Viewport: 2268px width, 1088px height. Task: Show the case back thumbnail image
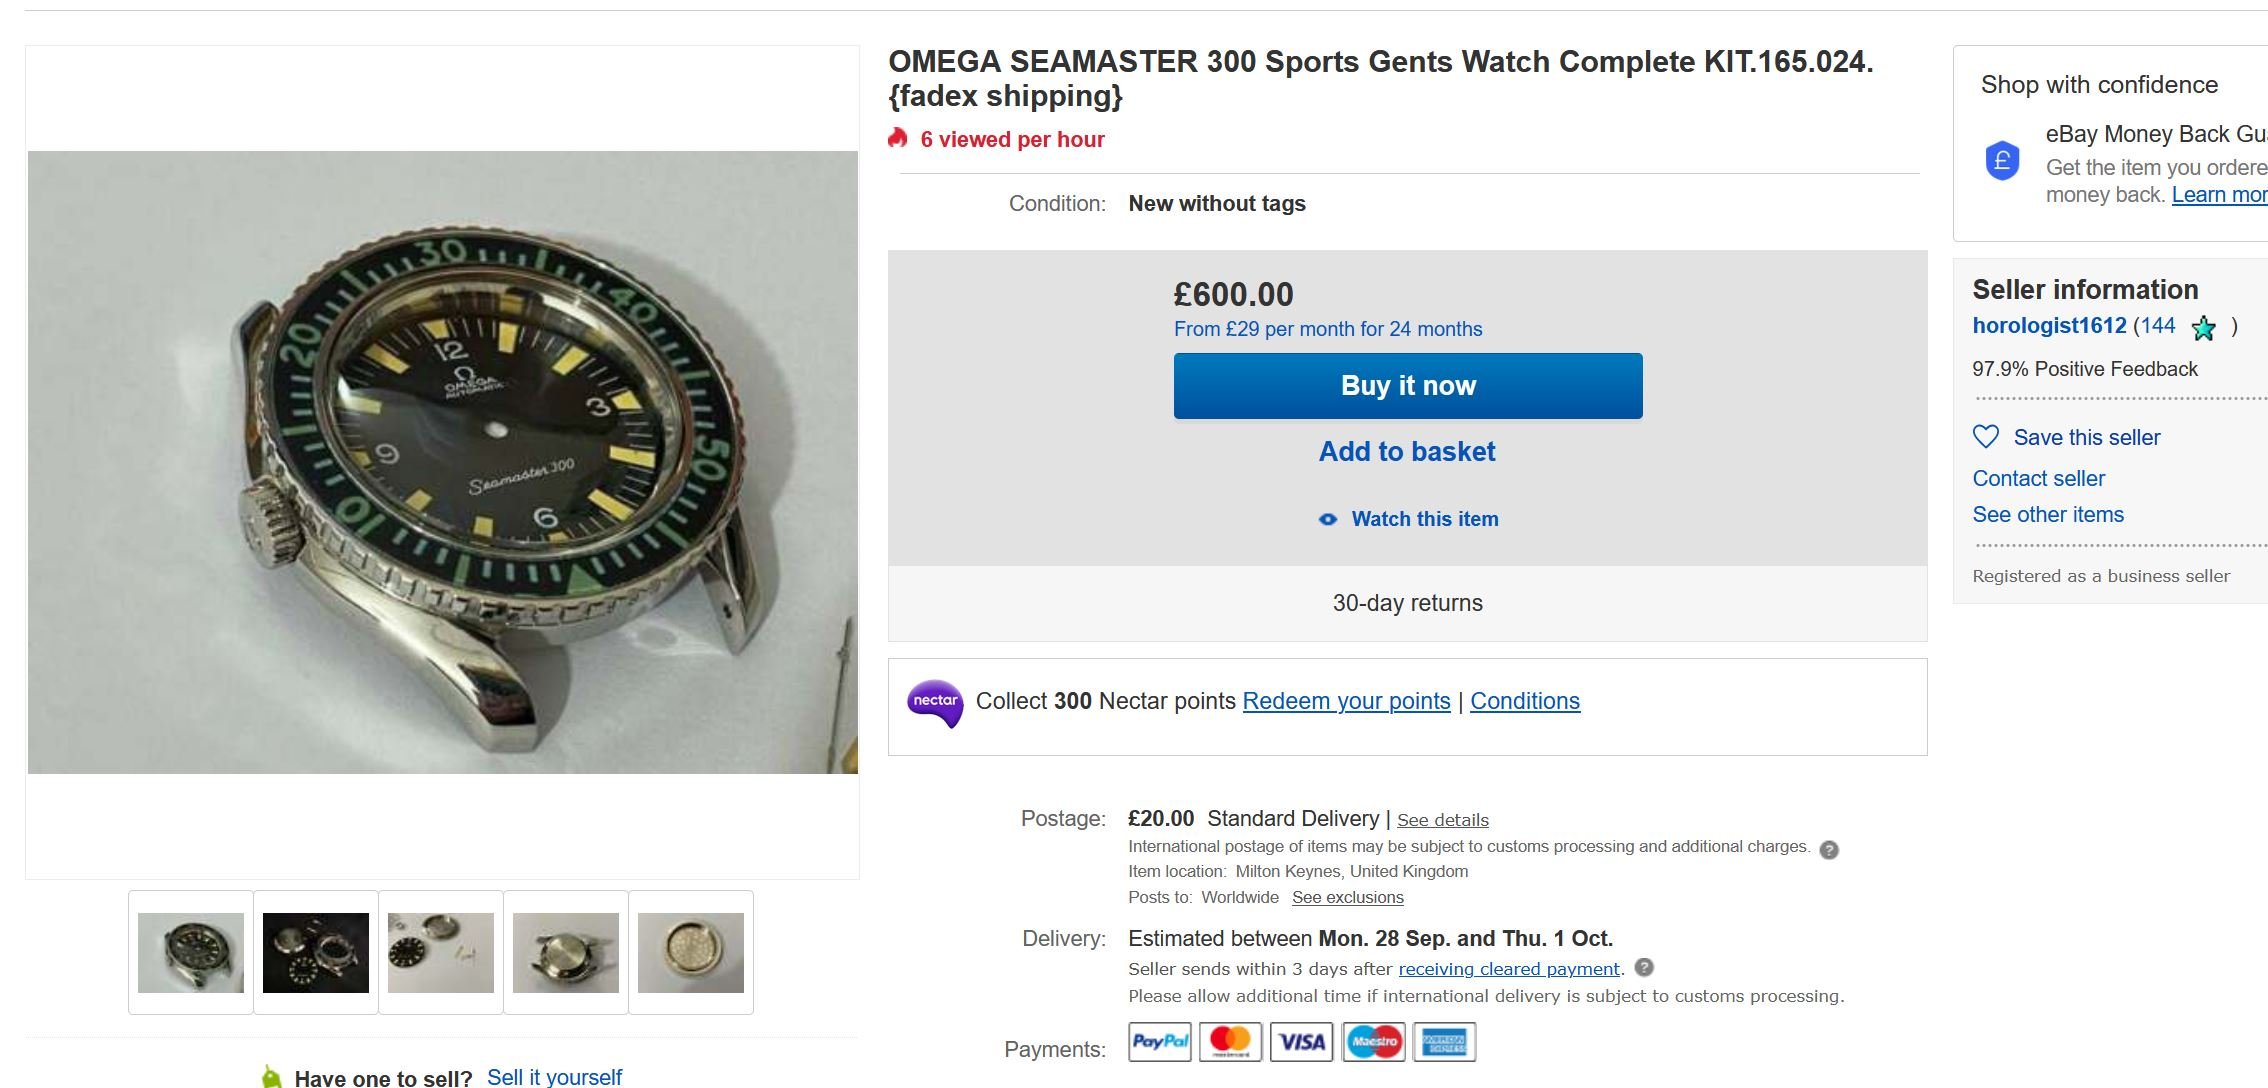[x=691, y=952]
